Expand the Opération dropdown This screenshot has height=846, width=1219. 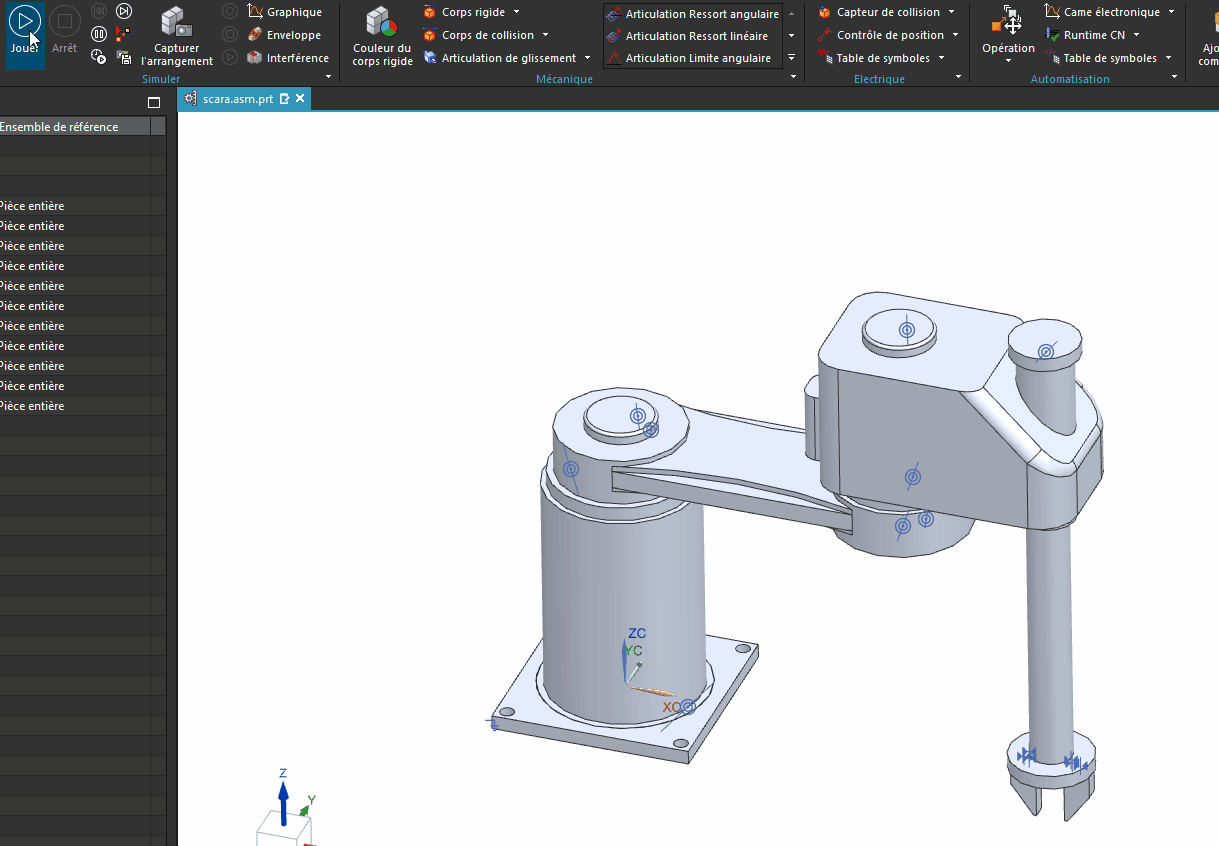(1008, 61)
